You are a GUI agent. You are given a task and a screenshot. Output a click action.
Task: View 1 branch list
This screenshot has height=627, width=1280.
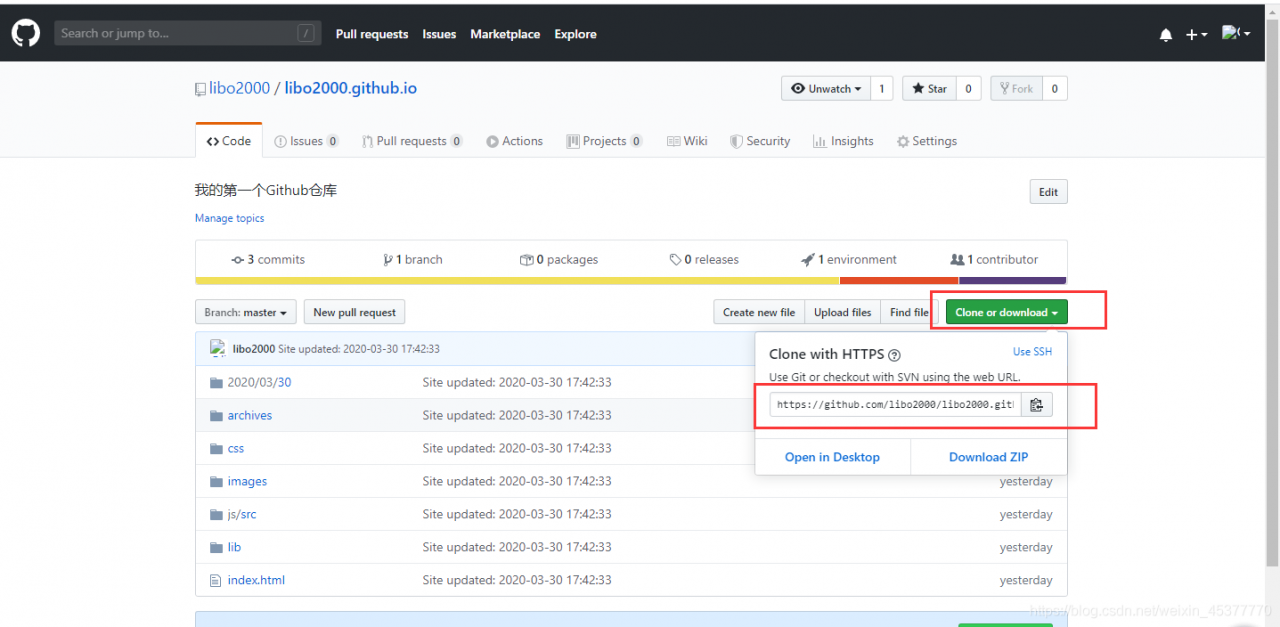click(x=412, y=259)
